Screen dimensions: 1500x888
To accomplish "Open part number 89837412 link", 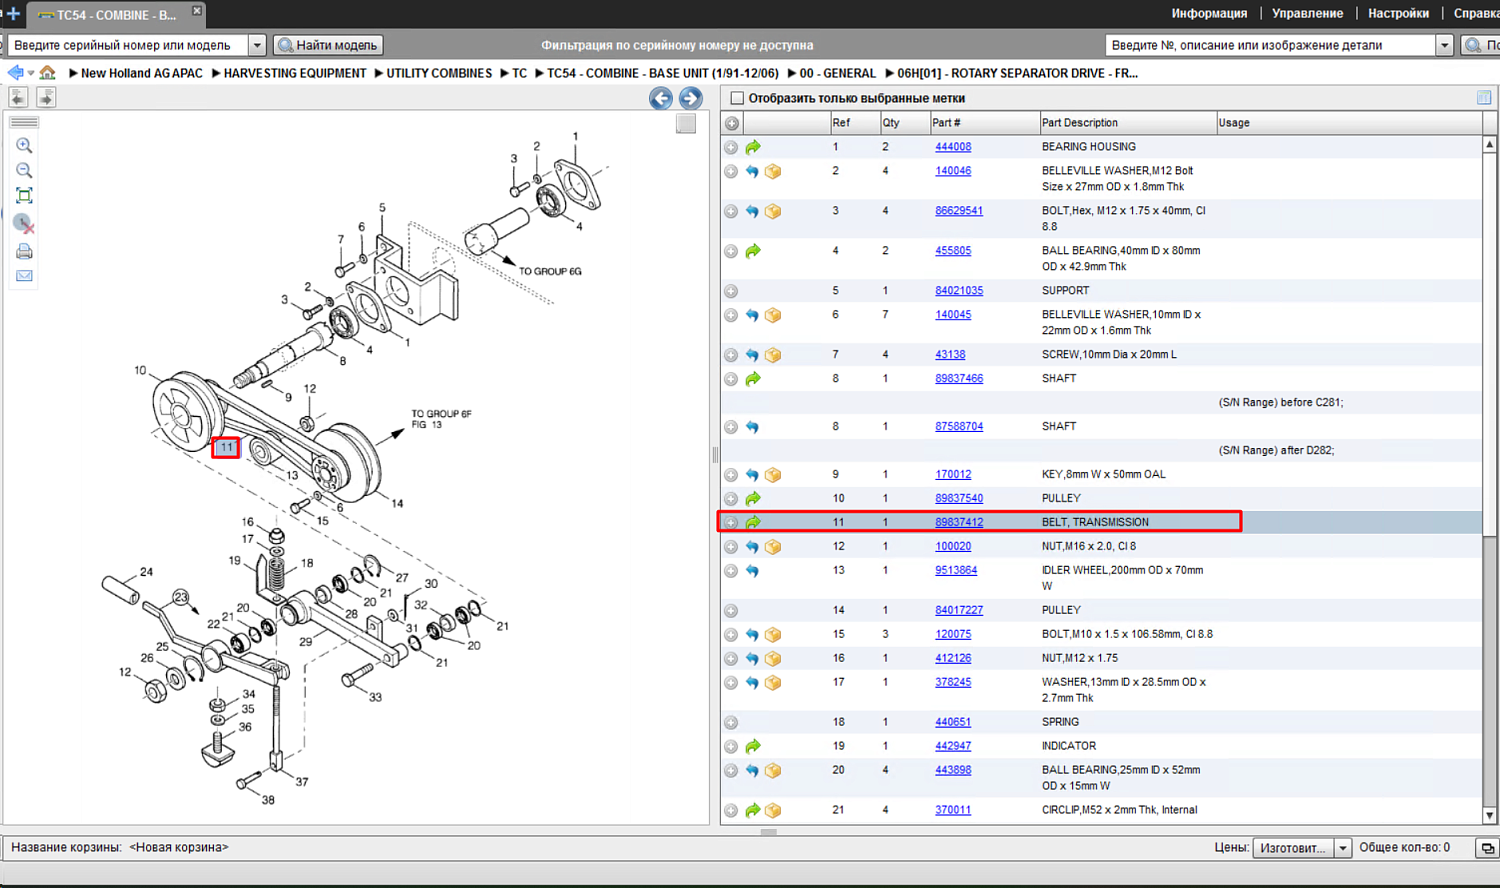I will pos(959,522).
